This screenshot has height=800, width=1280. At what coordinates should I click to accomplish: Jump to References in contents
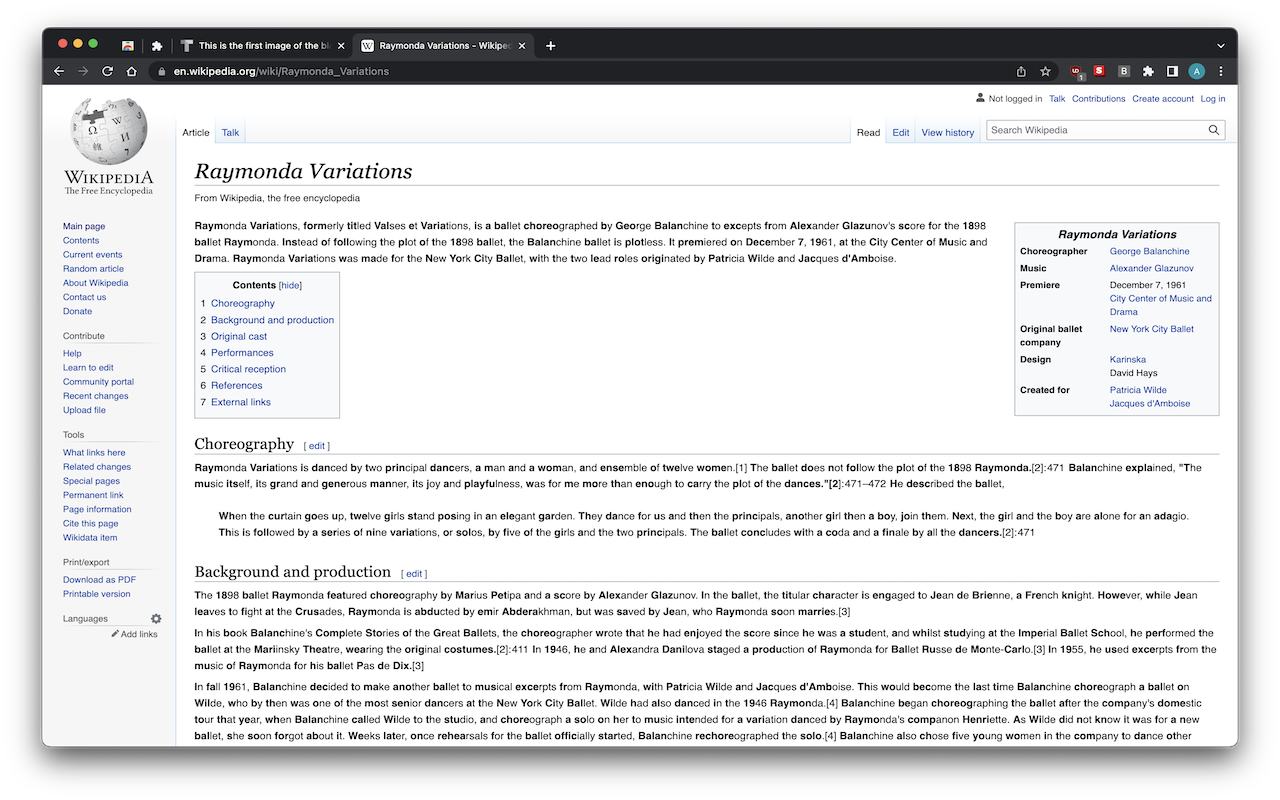pyautogui.click(x=237, y=385)
